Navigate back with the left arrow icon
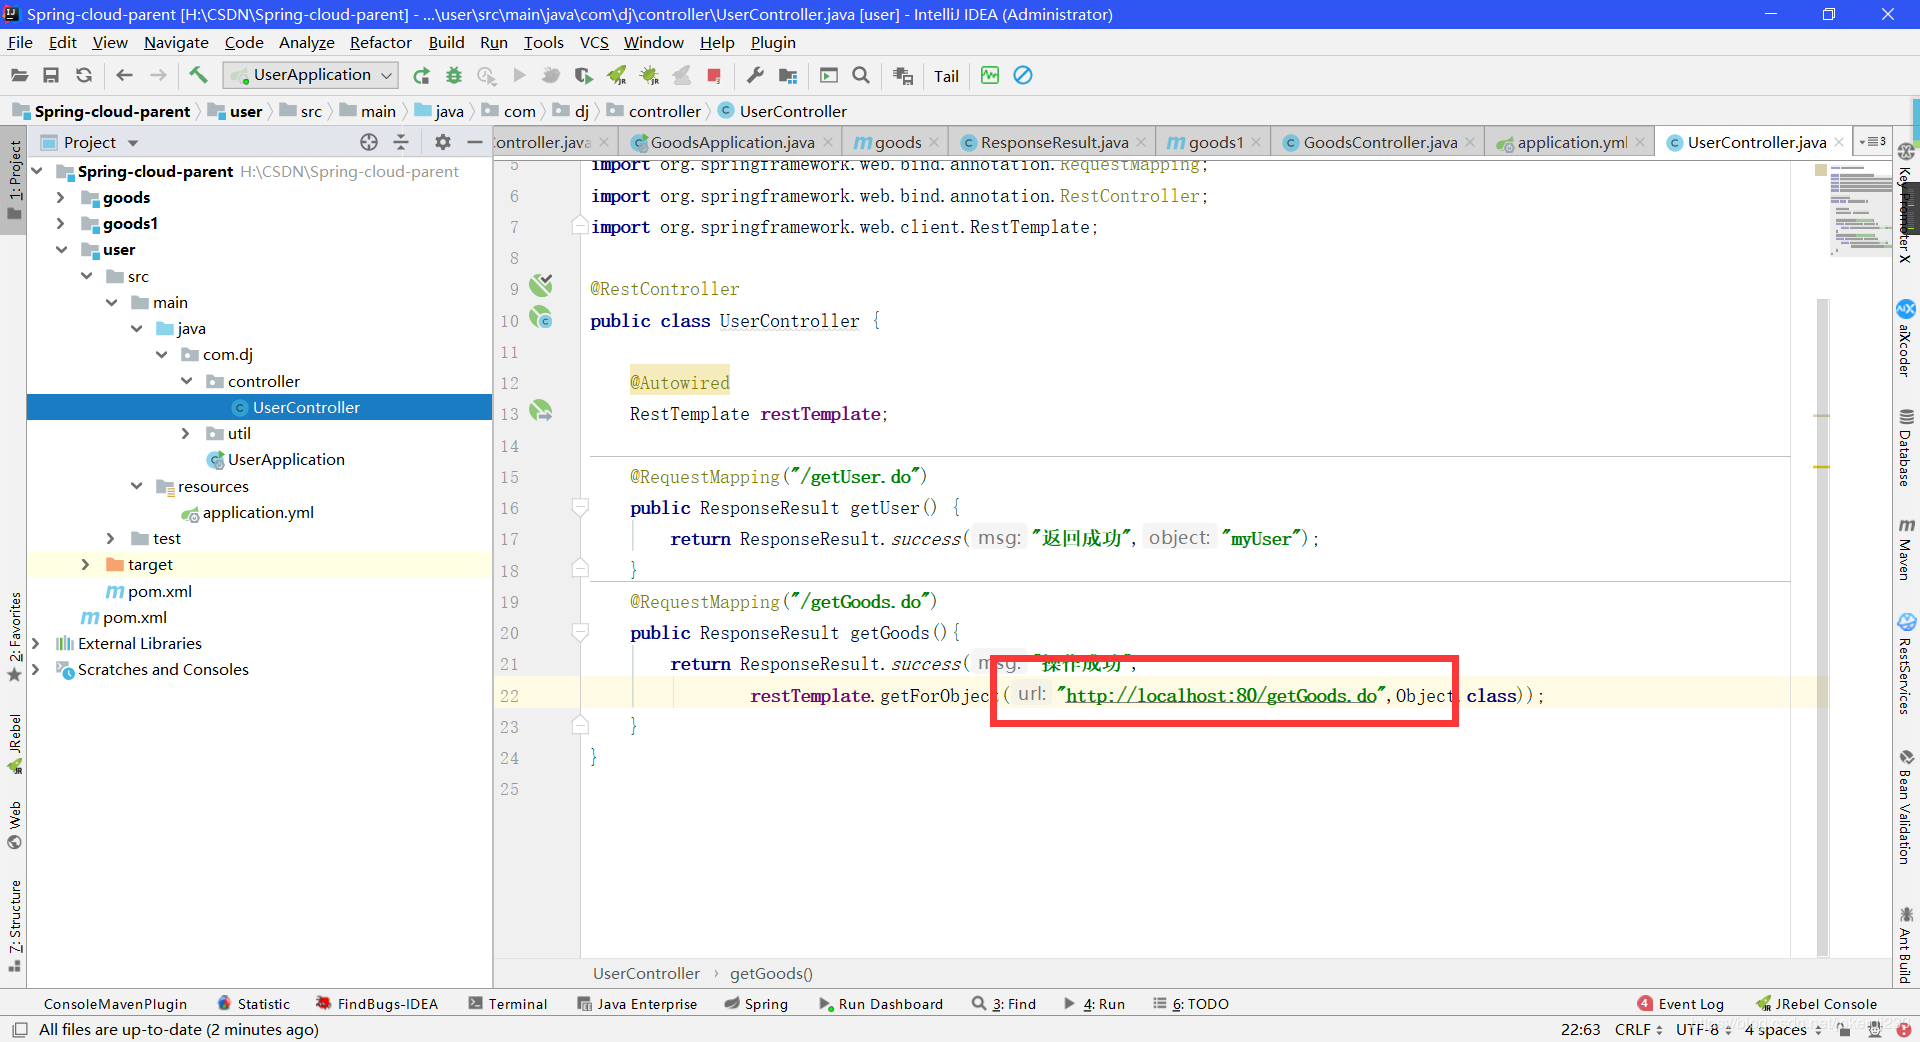 pos(125,75)
